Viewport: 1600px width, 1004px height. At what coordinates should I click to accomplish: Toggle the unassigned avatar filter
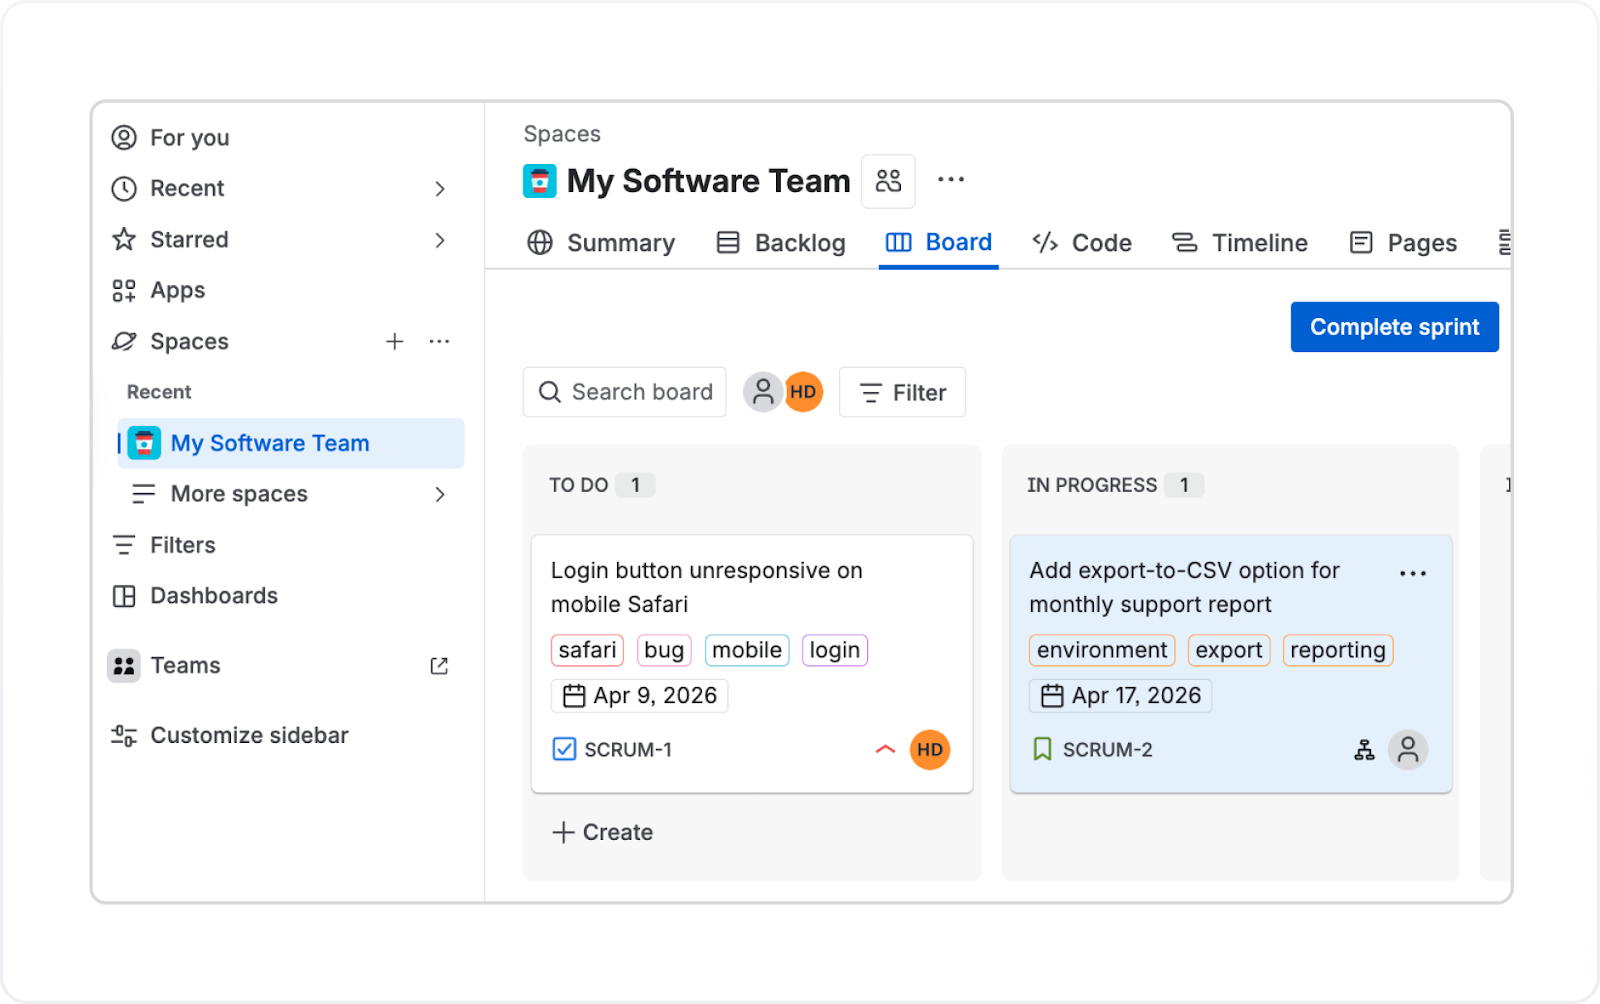(763, 392)
